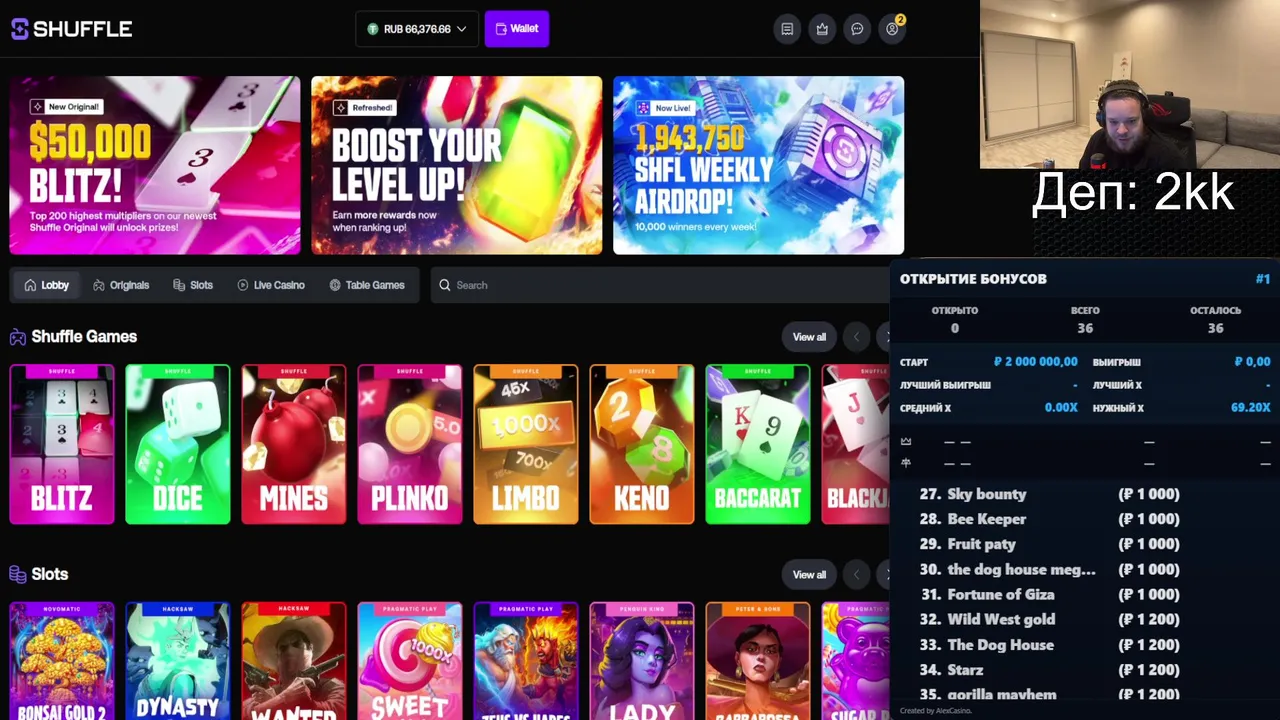This screenshot has height=720, width=1280.
Task: Click View all for Shuffle Games
Action: (x=809, y=337)
